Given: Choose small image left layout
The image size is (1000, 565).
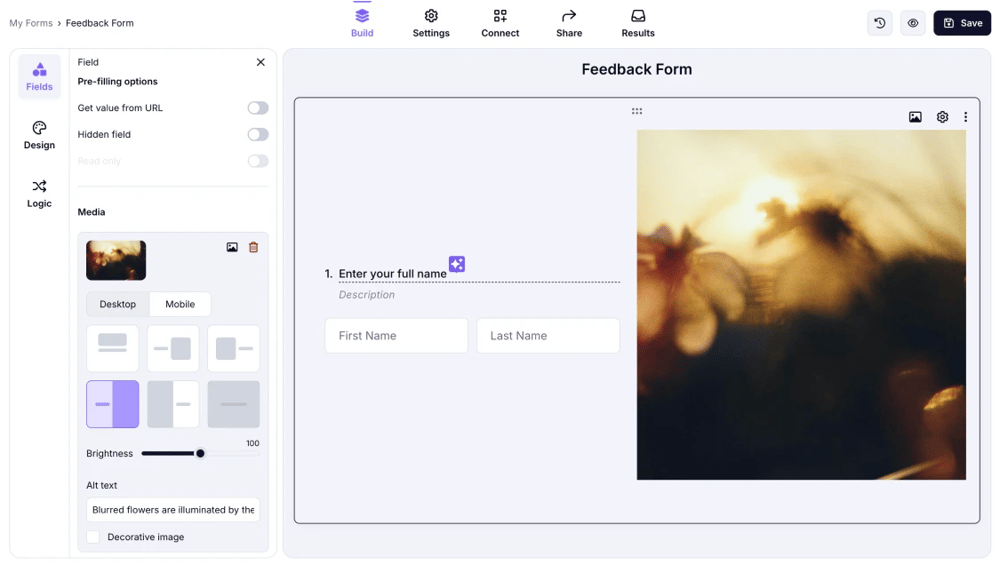Looking at the screenshot, I should [233, 348].
